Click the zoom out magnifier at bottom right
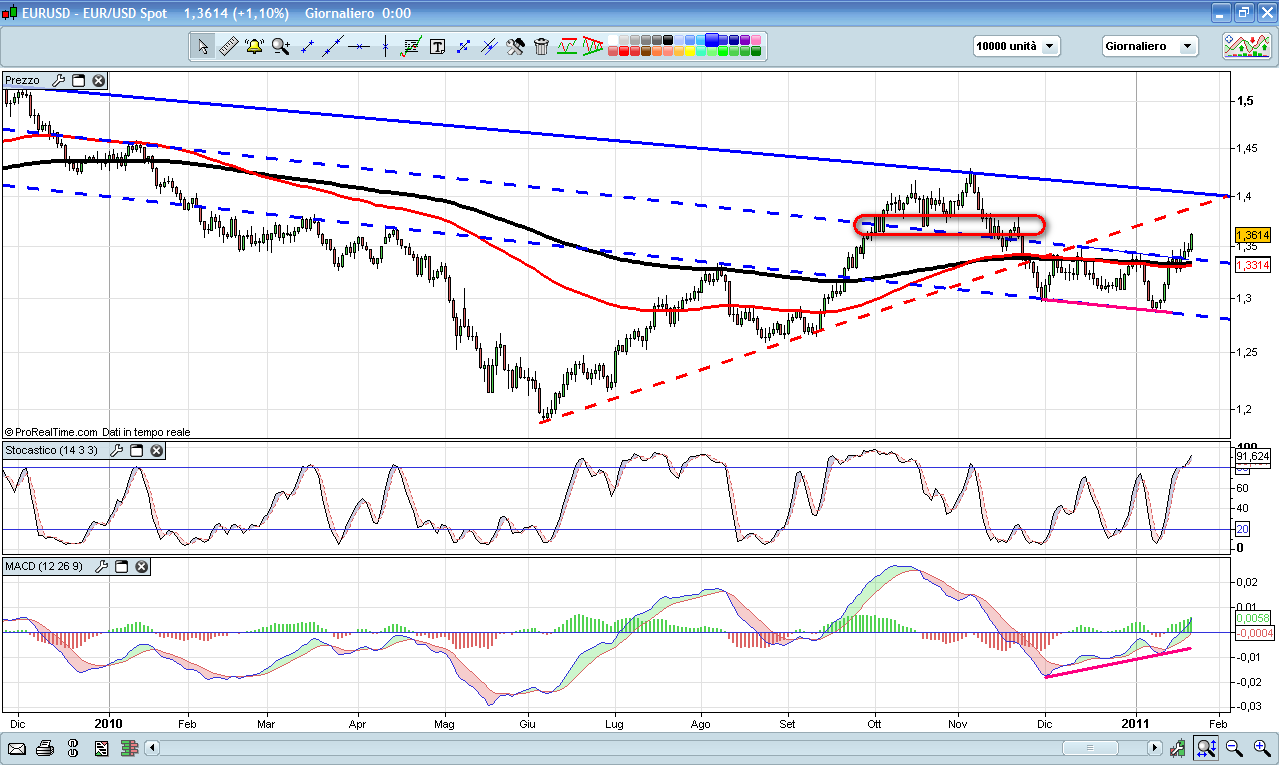This screenshot has height=765, width=1279. click(x=1234, y=748)
